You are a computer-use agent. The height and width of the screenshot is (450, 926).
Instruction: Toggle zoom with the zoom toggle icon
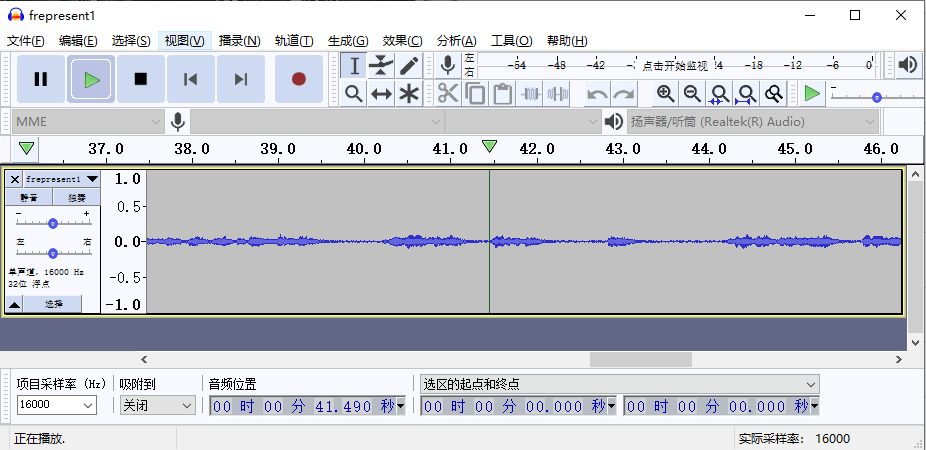pos(774,93)
